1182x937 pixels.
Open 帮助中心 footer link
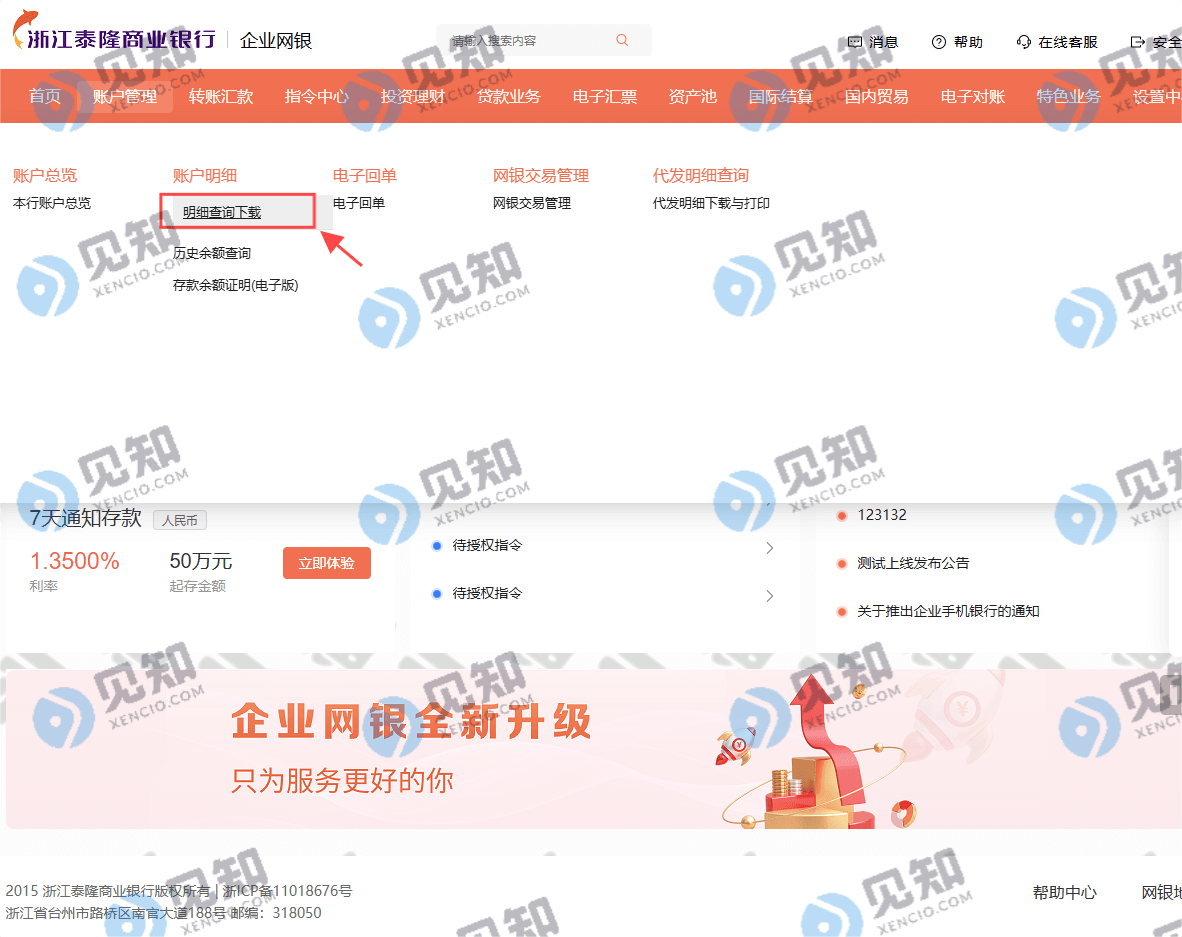[1064, 893]
